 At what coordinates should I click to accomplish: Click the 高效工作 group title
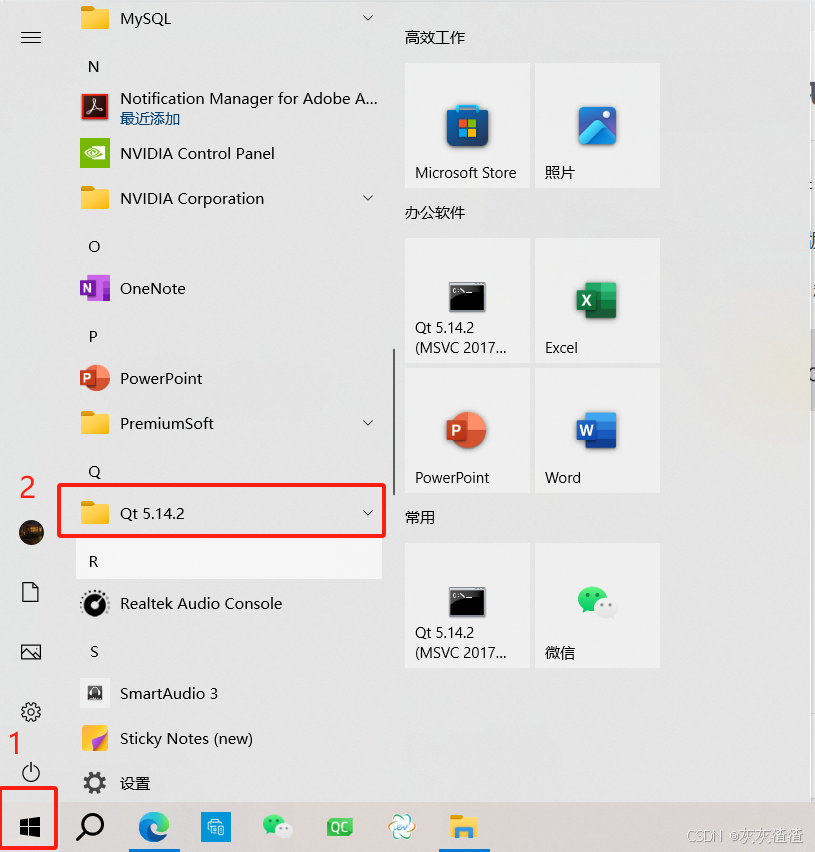[435, 37]
